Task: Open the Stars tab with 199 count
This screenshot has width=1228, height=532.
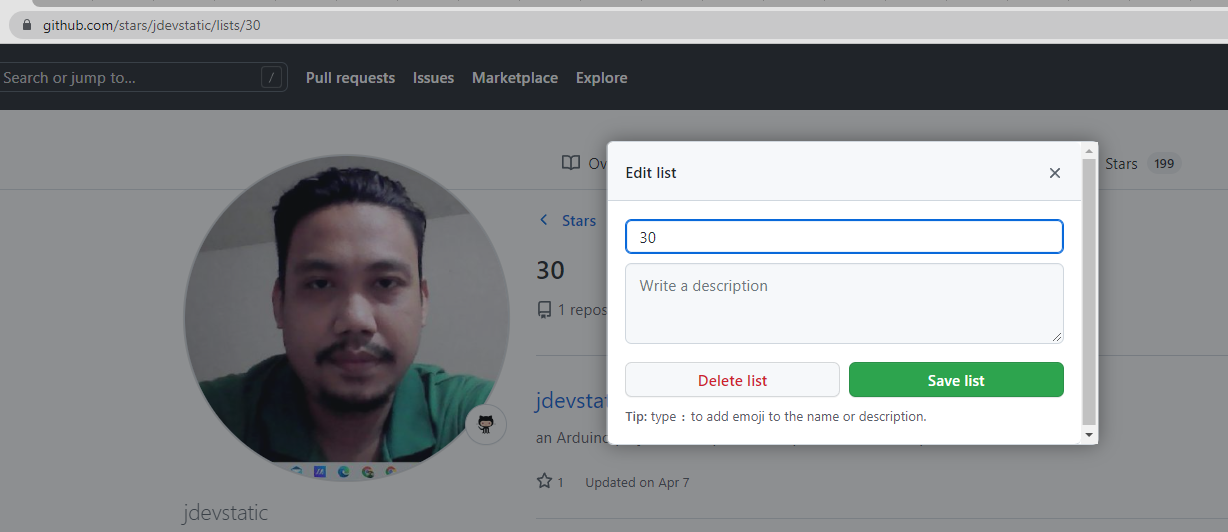Action: (x=1142, y=163)
